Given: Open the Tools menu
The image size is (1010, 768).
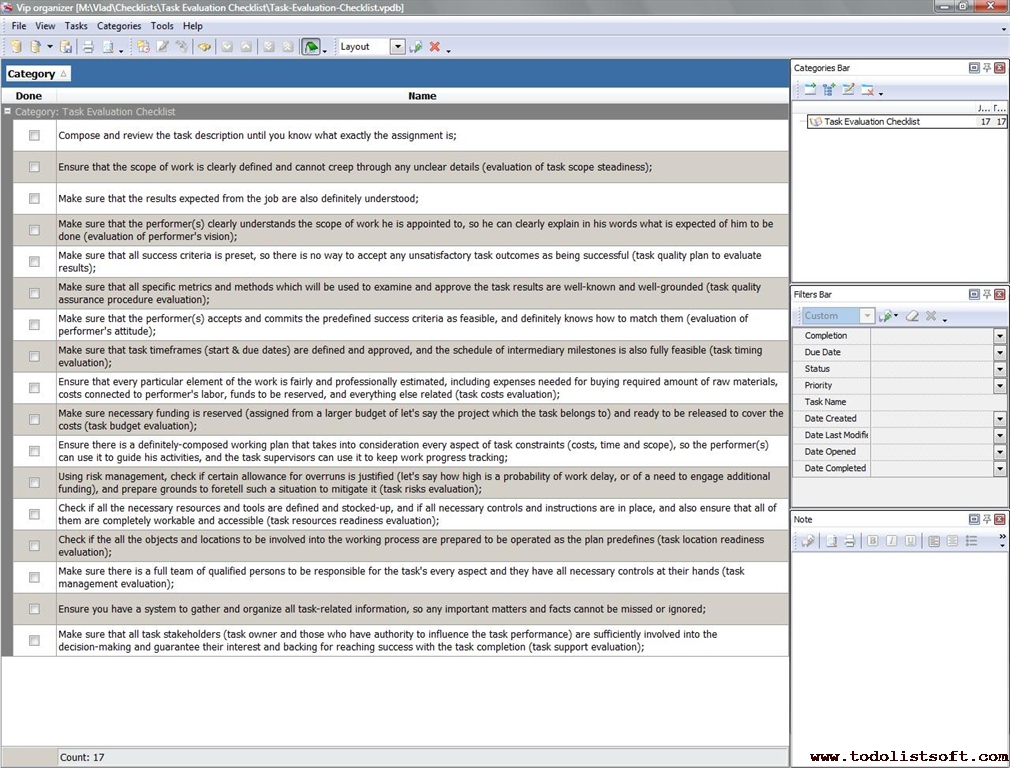Looking at the screenshot, I should tap(161, 26).
